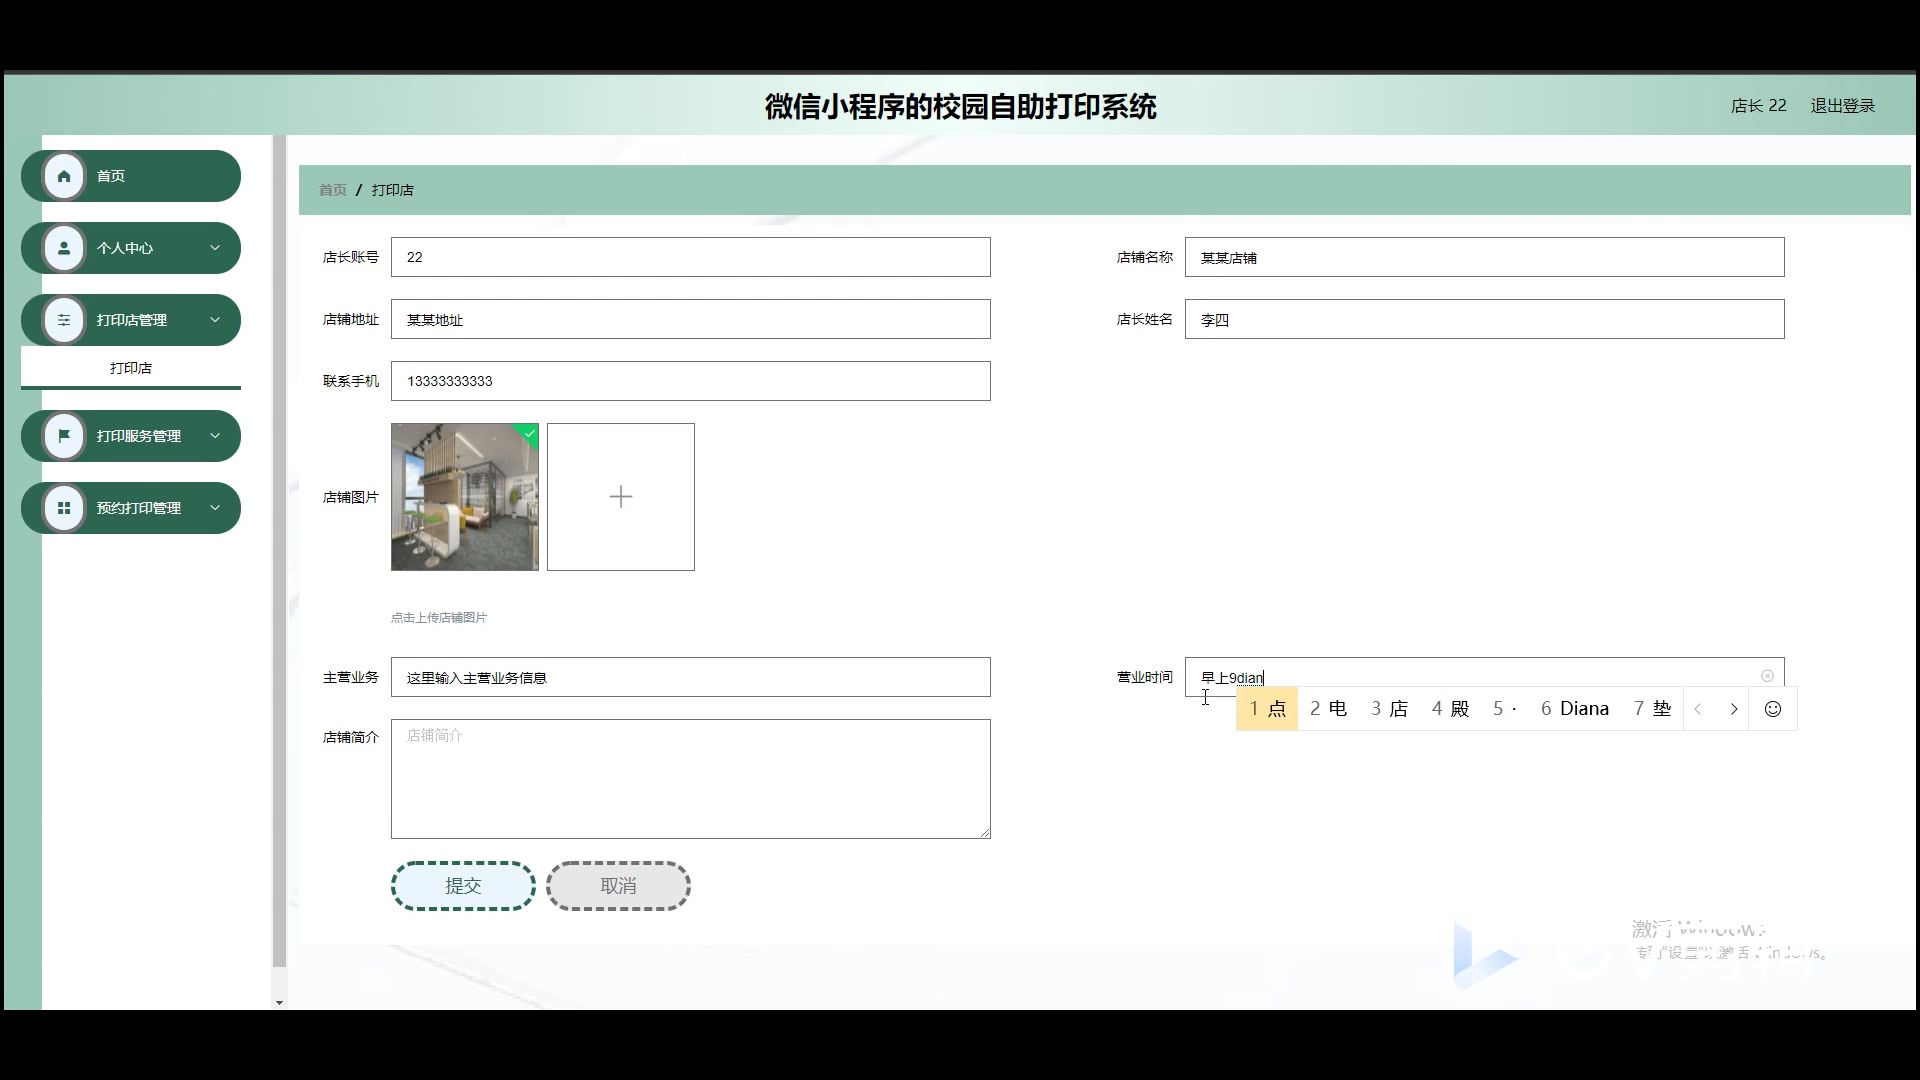
Task: Click the IME next-page arrow
Action: (1733, 708)
